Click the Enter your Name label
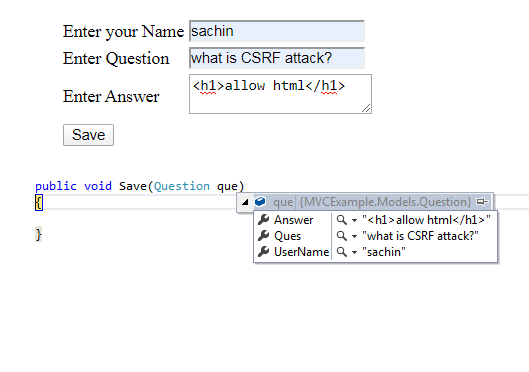Image resolution: width=529 pixels, height=372 pixels. click(123, 32)
